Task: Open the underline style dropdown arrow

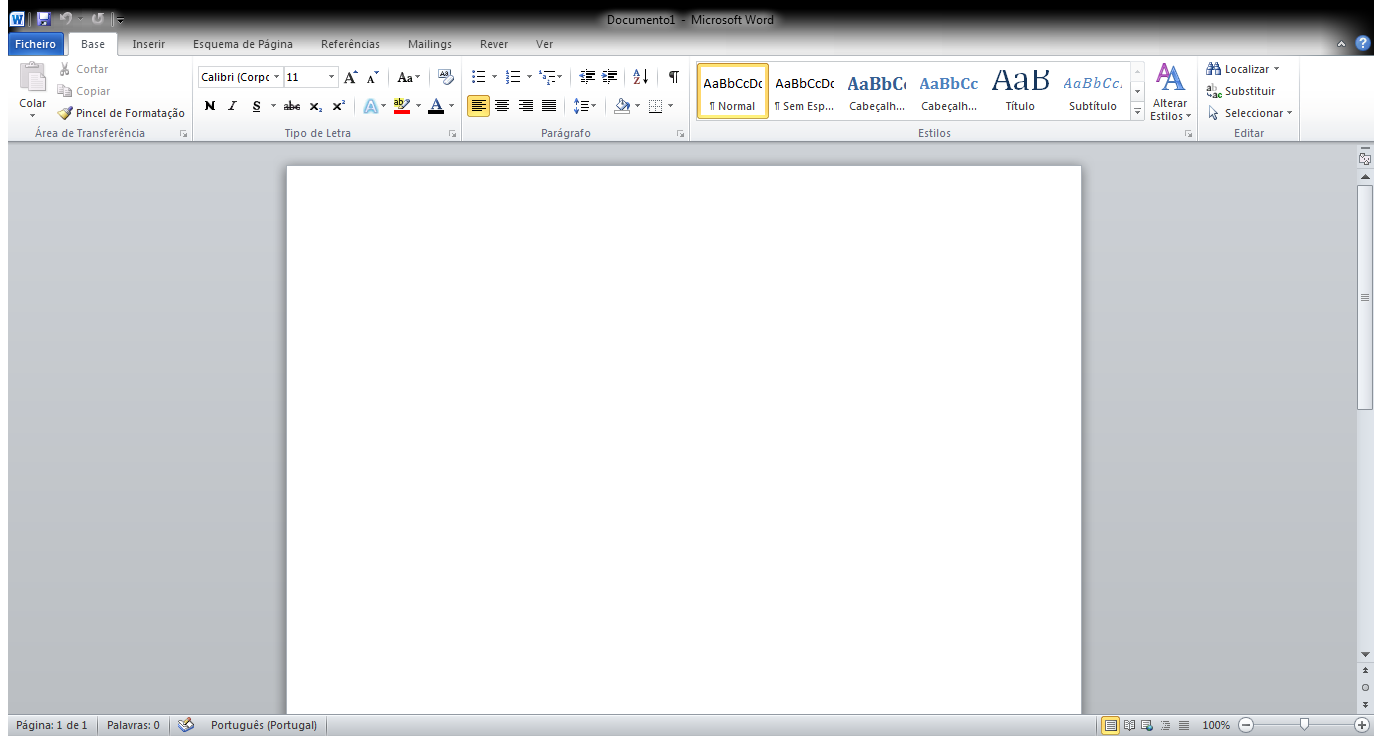Action: pyautogui.click(x=273, y=106)
